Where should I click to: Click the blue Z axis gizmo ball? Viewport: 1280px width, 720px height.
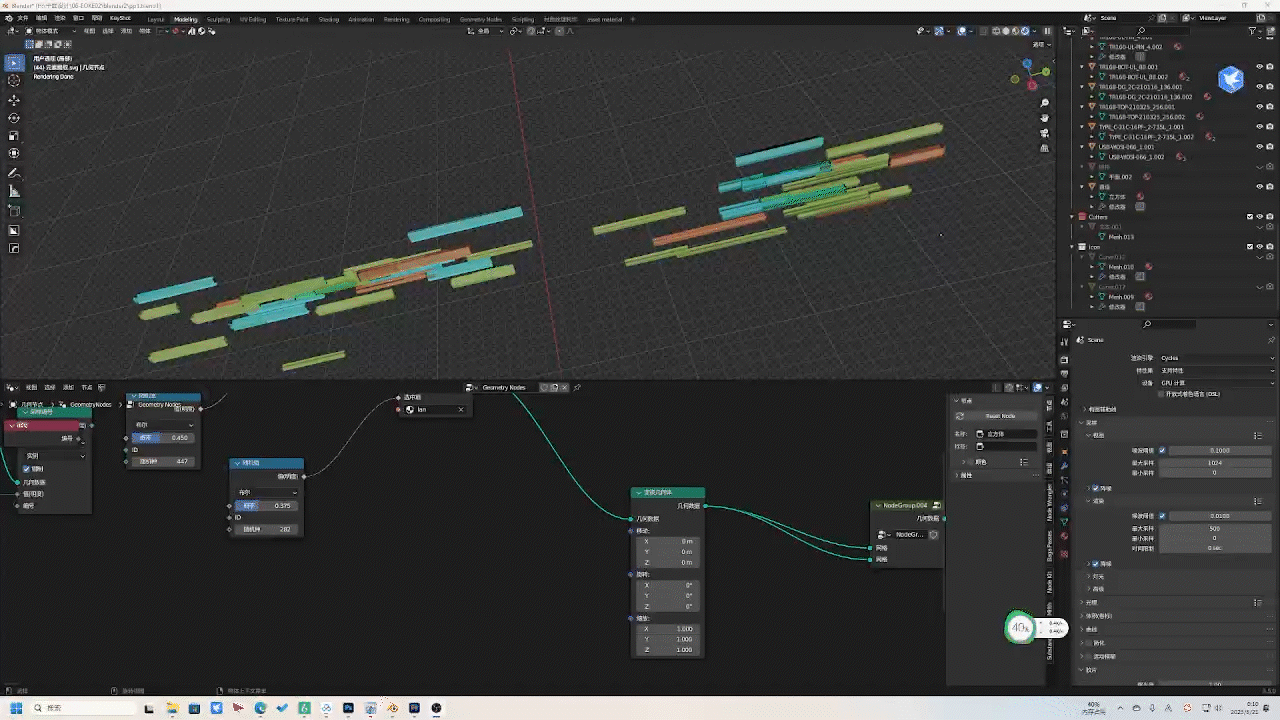click(x=1029, y=63)
